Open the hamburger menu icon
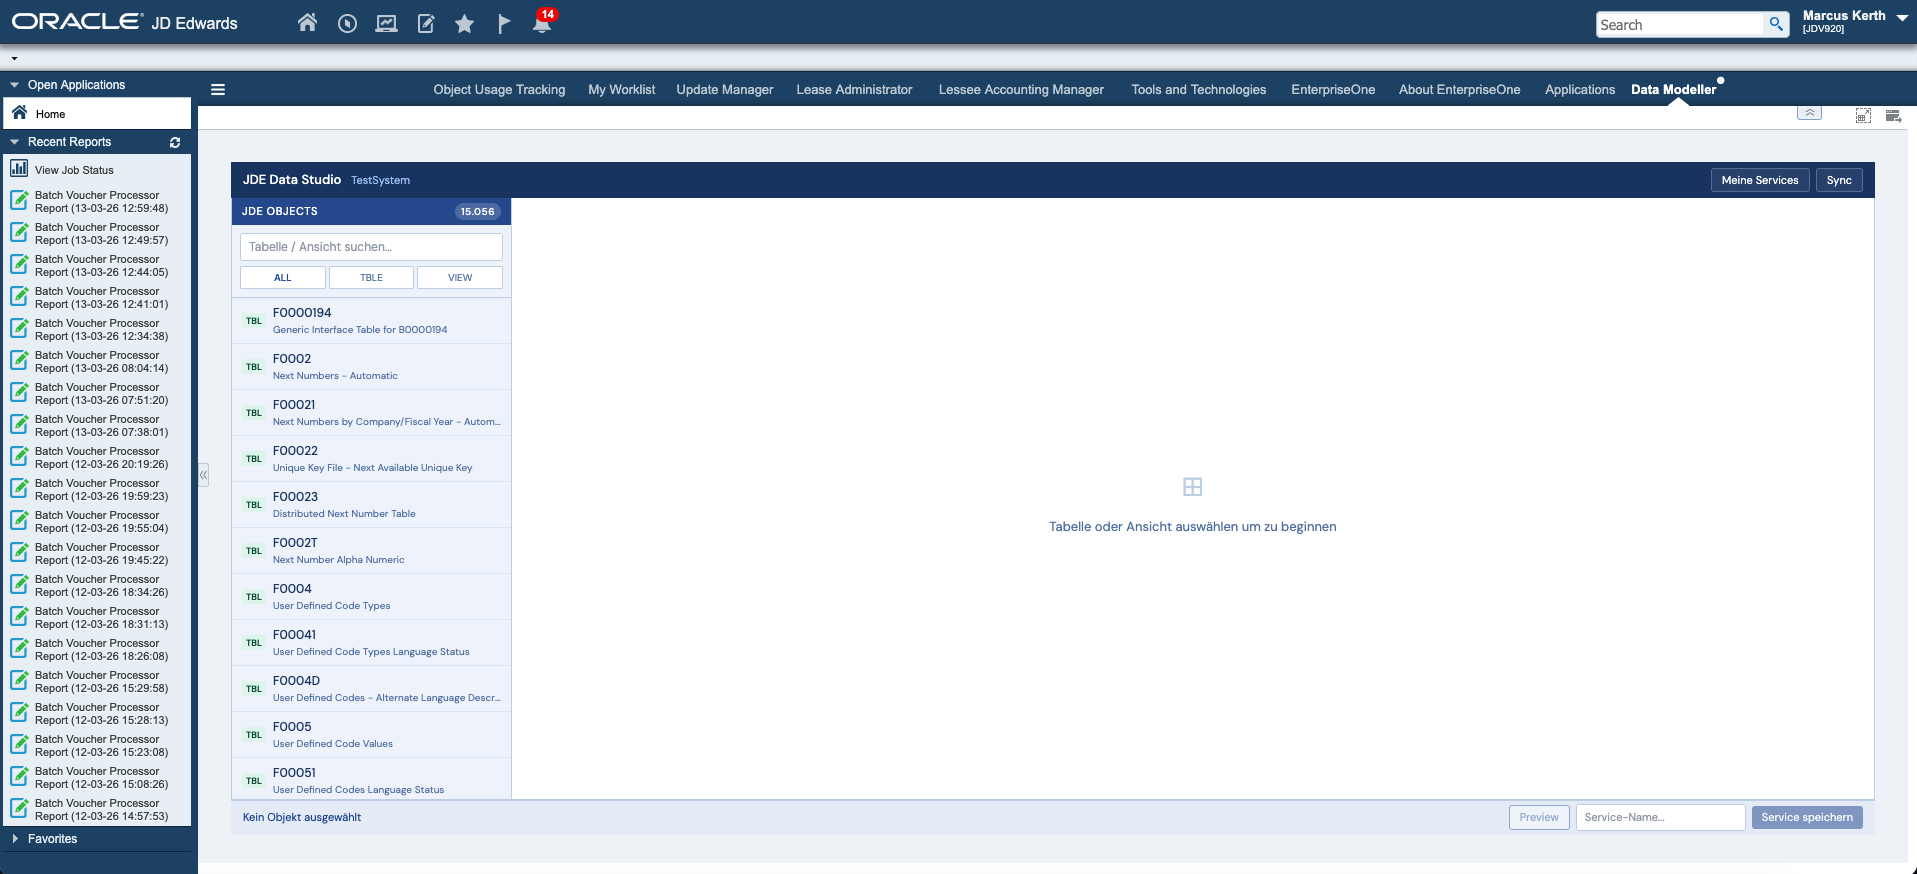The height and width of the screenshot is (874, 1917). coord(218,90)
